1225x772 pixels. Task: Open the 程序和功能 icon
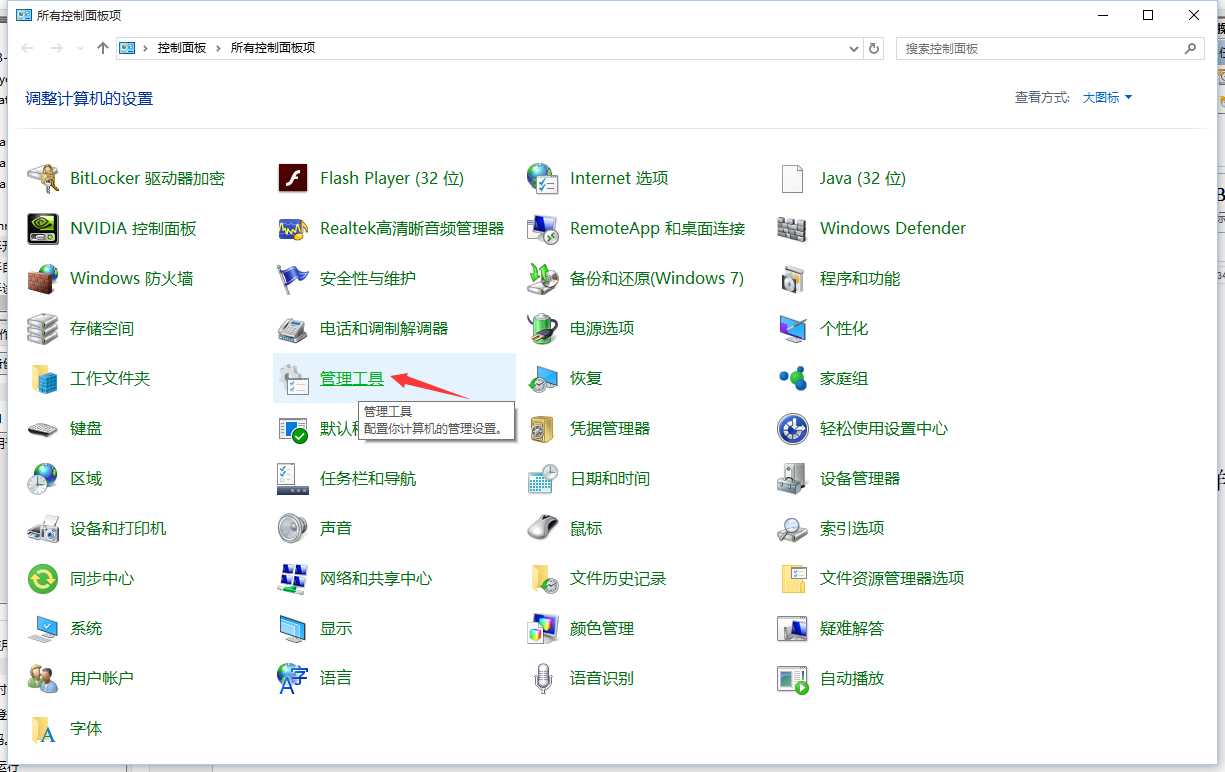(792, 278)
